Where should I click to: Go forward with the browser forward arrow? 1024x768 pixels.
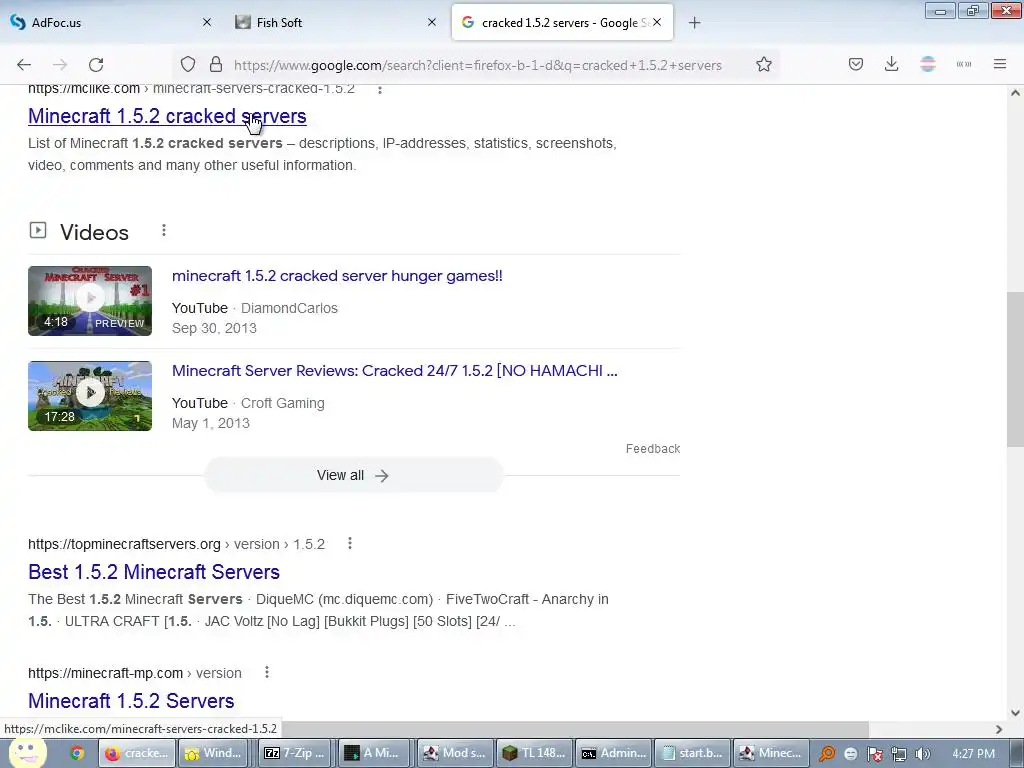(60, 65)
